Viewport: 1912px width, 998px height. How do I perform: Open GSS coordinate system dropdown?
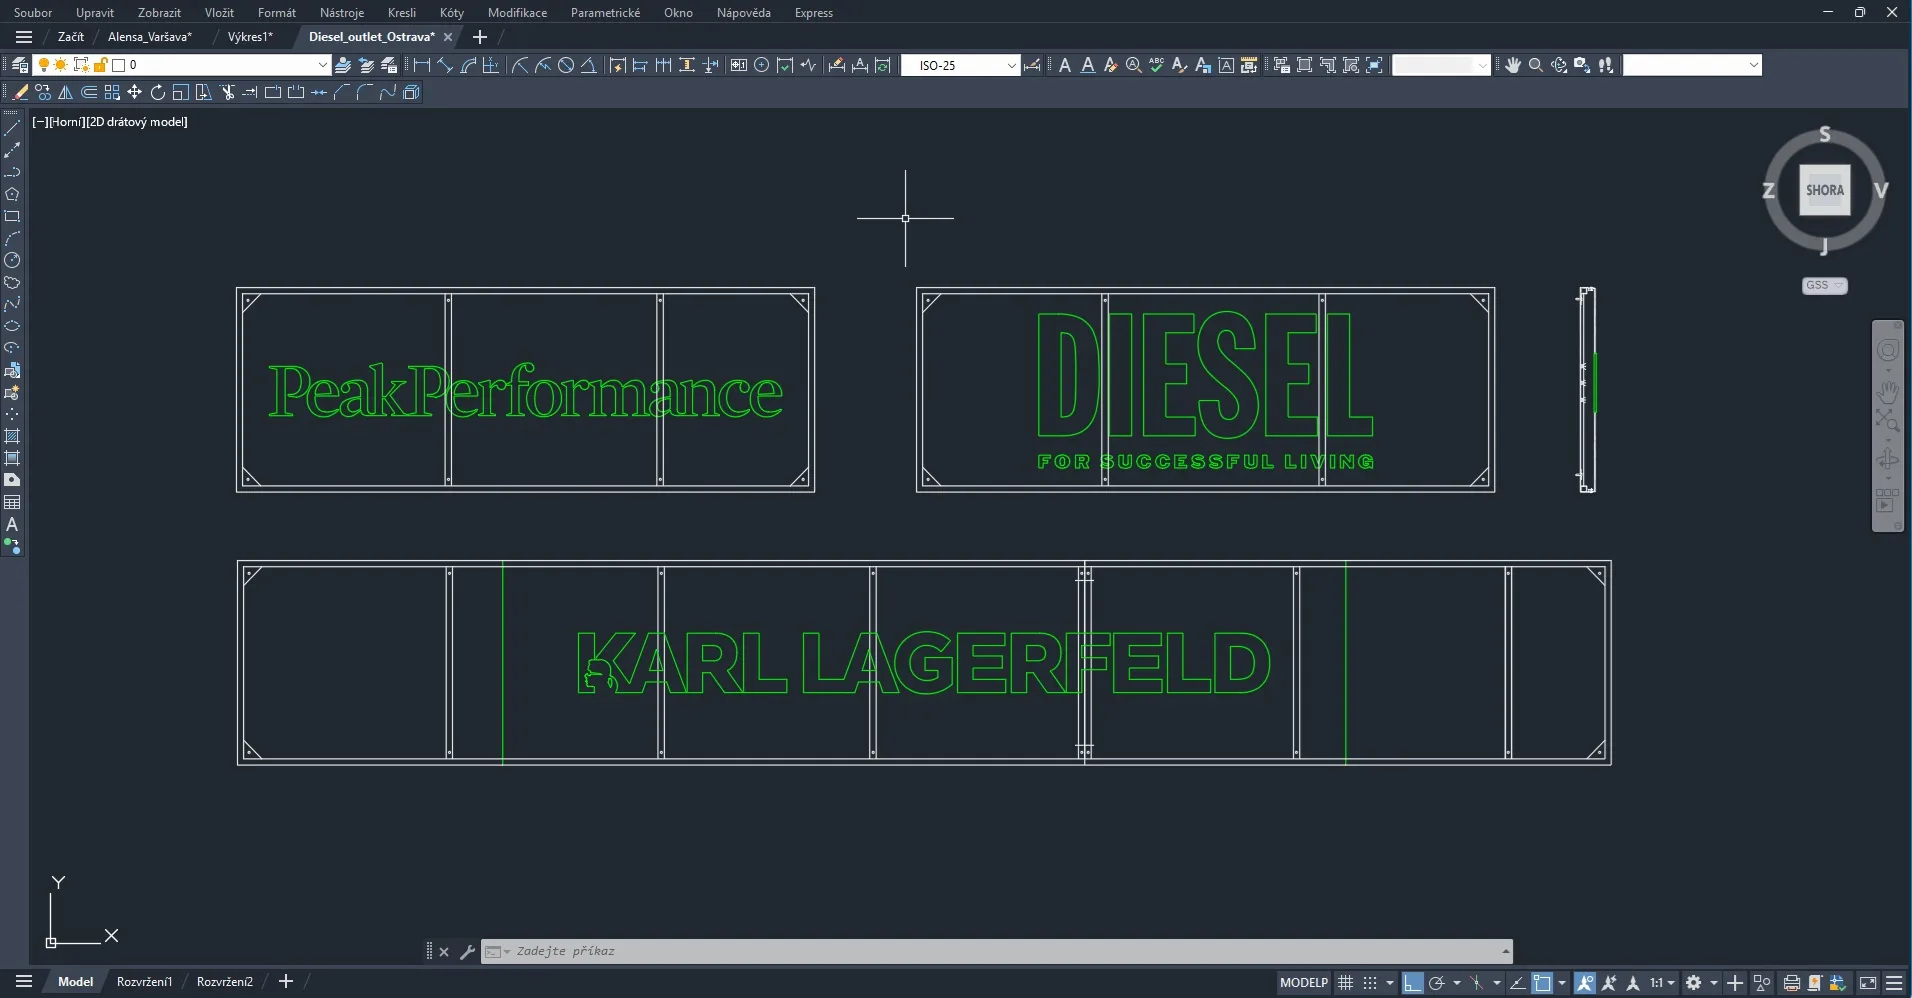pyautogui.click(x=1824, y=285)
